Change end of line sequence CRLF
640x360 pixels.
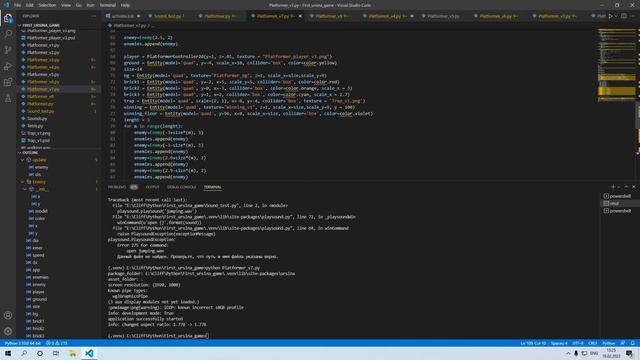(x=593, y=343)
